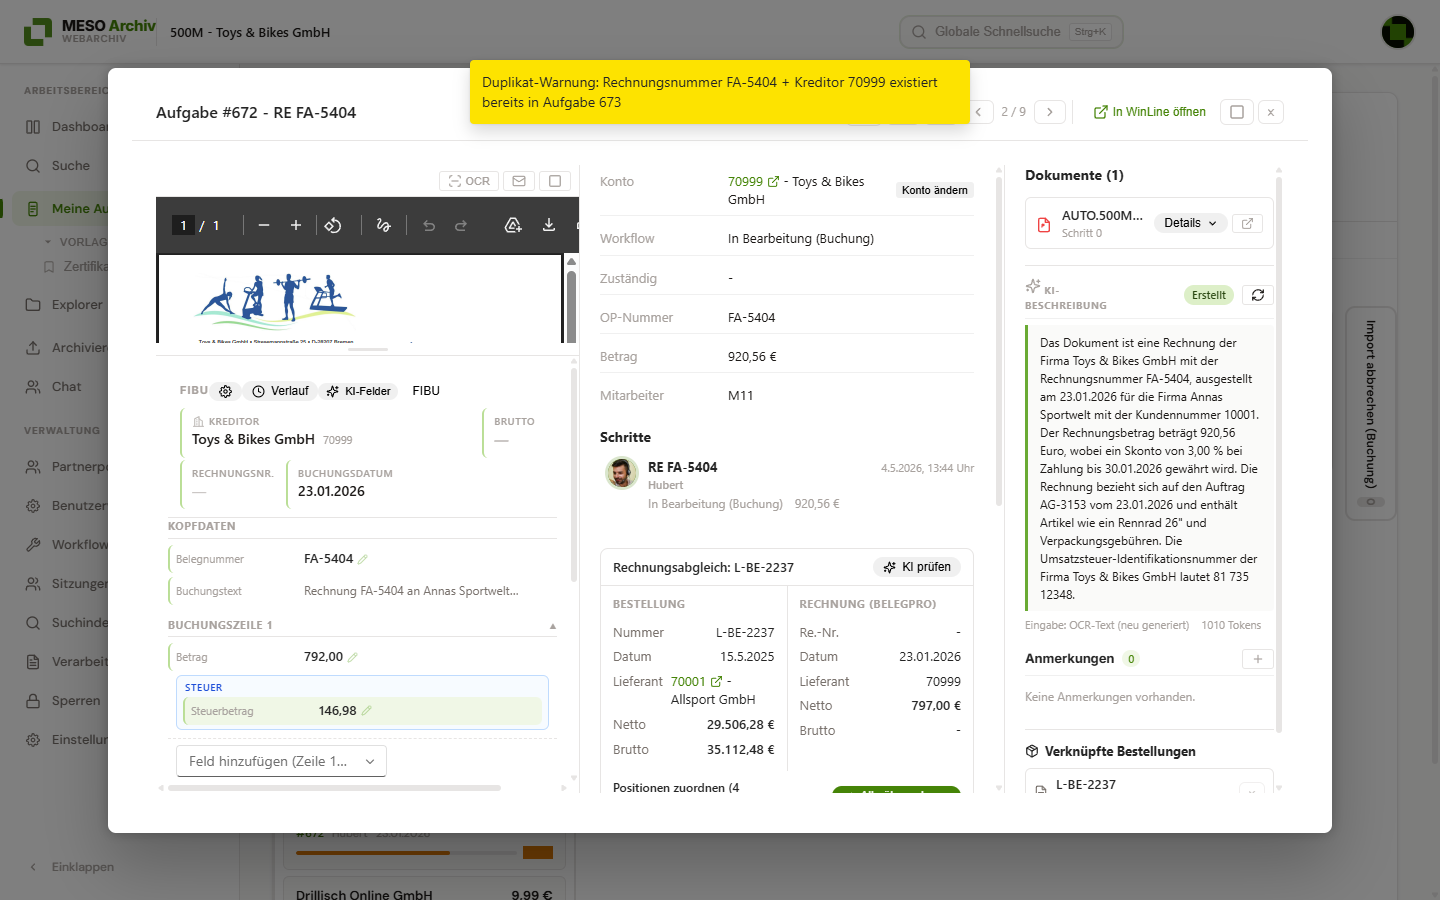Viewport: 1440px width, 900px height.
Task: Regenerate the KI-Beschreibung
Action: (1258, 295)
